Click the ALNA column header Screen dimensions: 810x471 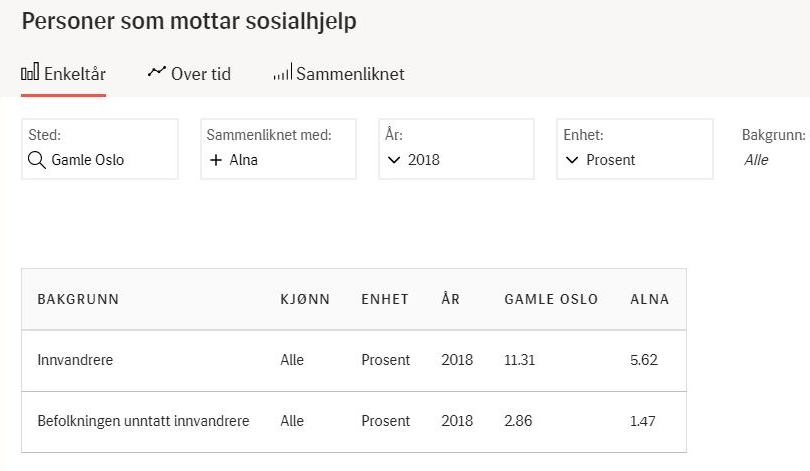[x=649, y=299]
